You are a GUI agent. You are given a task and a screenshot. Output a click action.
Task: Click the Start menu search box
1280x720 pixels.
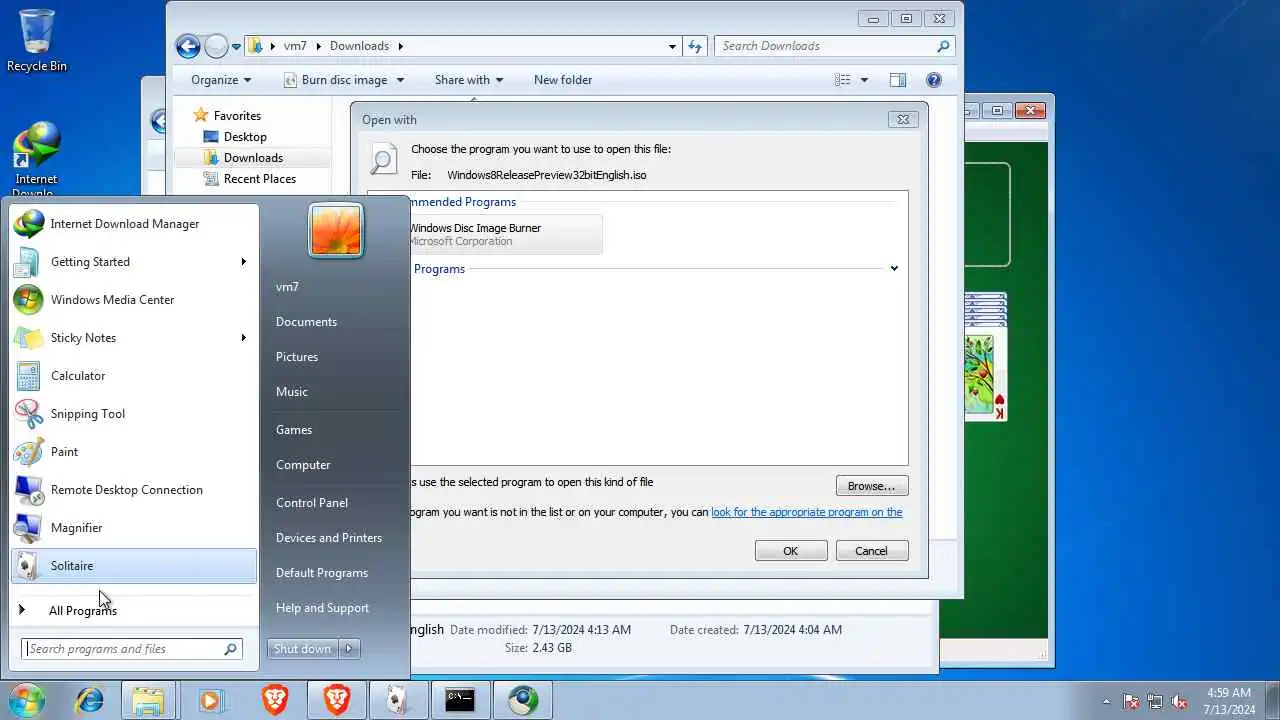(132, 649)
